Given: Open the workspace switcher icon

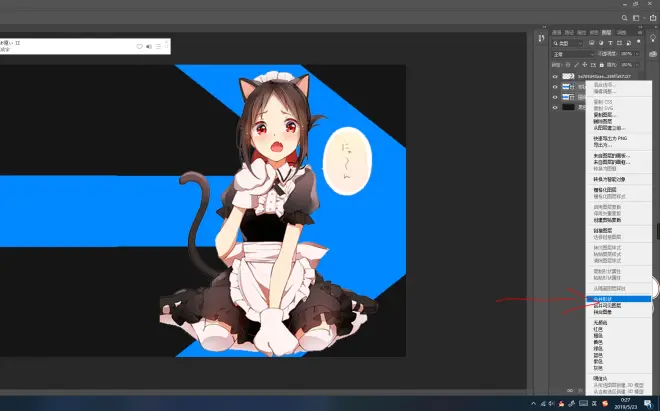Looking at the screenshot, I should point(636,18).
